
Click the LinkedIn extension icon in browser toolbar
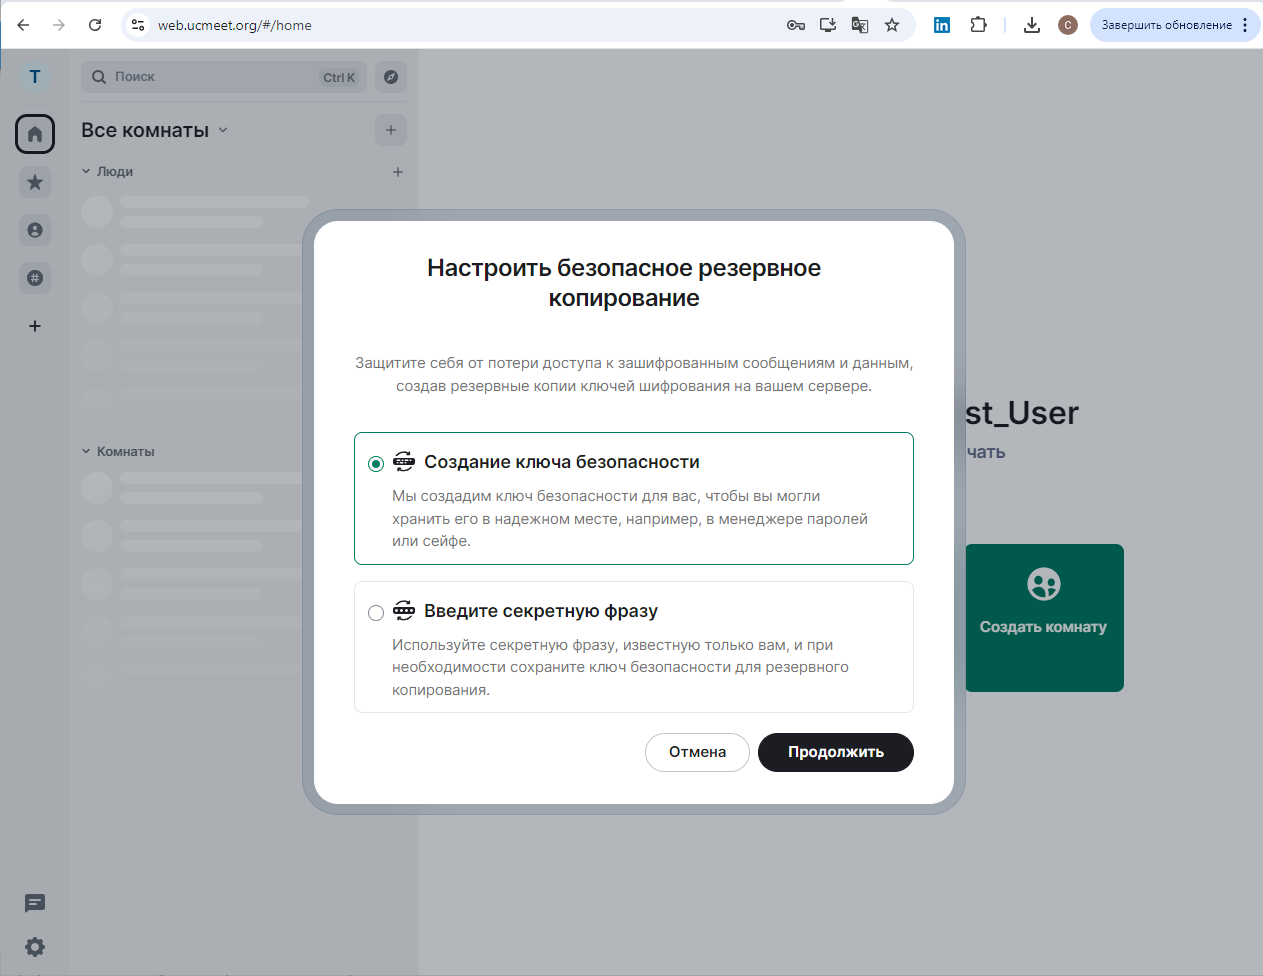(941, 24)
